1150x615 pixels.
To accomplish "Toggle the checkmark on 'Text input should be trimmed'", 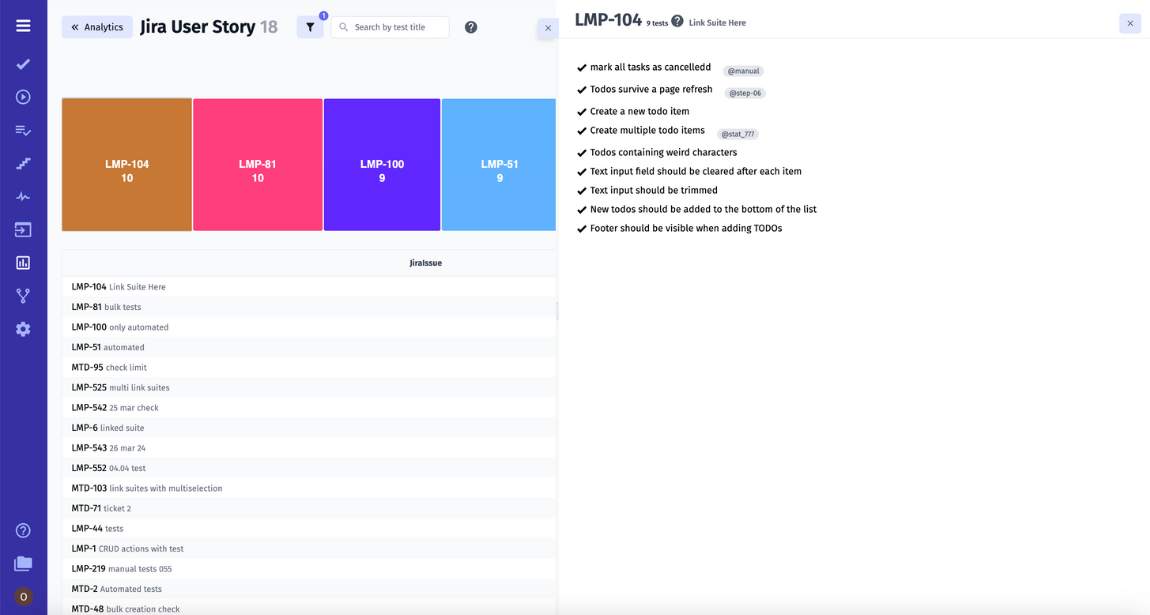I will tap(581, 190).
